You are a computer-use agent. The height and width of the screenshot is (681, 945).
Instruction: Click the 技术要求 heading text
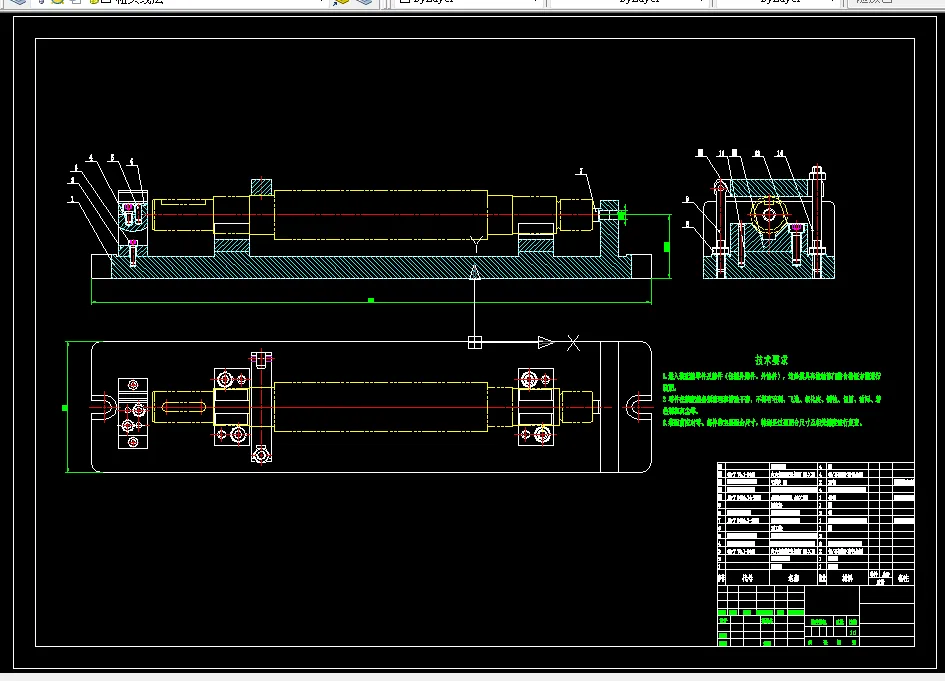(771, 360)
